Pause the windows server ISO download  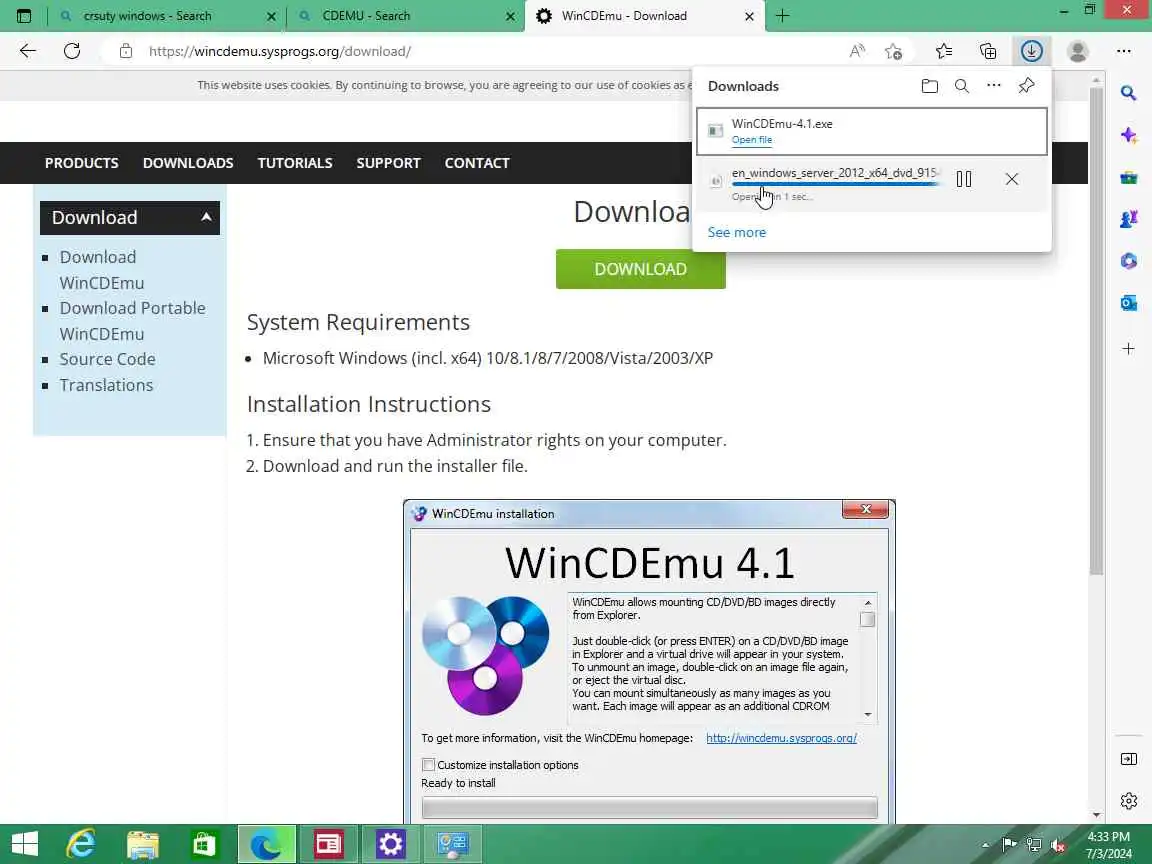point(964,179)
